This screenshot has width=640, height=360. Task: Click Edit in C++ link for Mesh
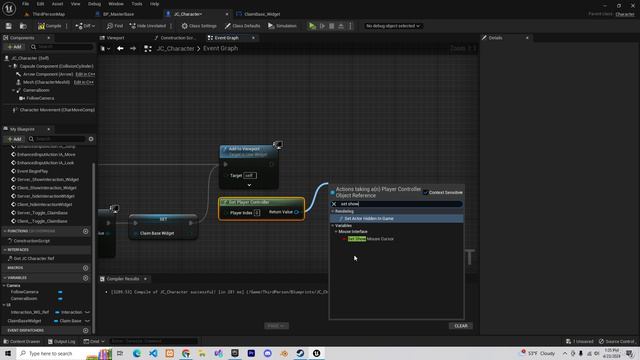(x=84, y=82)
